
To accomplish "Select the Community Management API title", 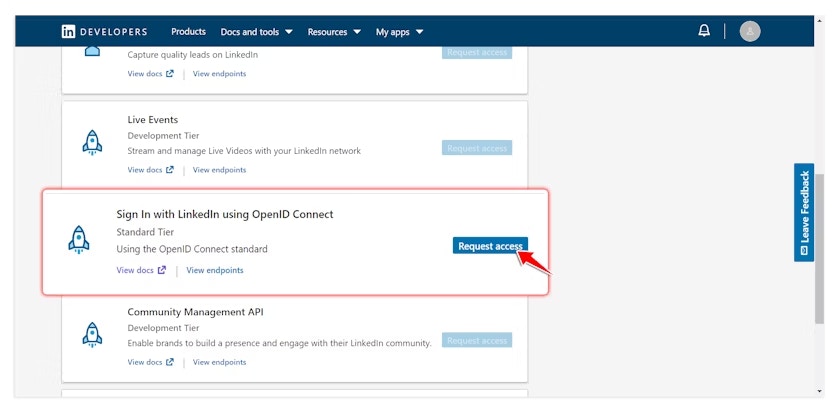I will point(196,312).
